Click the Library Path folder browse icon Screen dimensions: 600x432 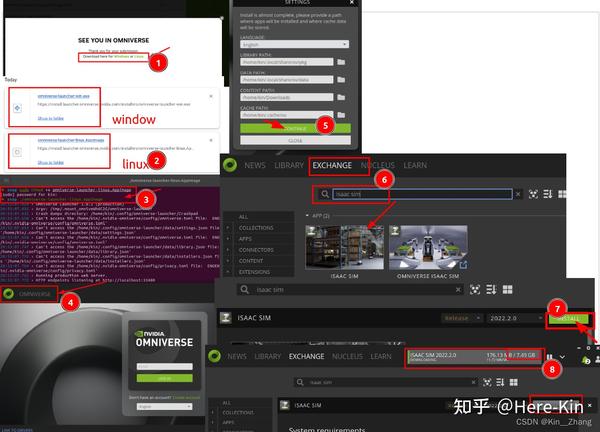341,62
